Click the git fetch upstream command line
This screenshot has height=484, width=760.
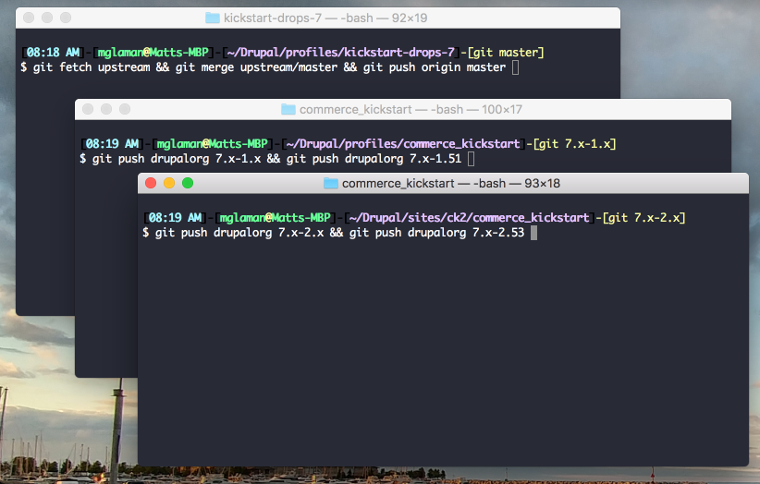pyautogui.click(x=263, y=67)
